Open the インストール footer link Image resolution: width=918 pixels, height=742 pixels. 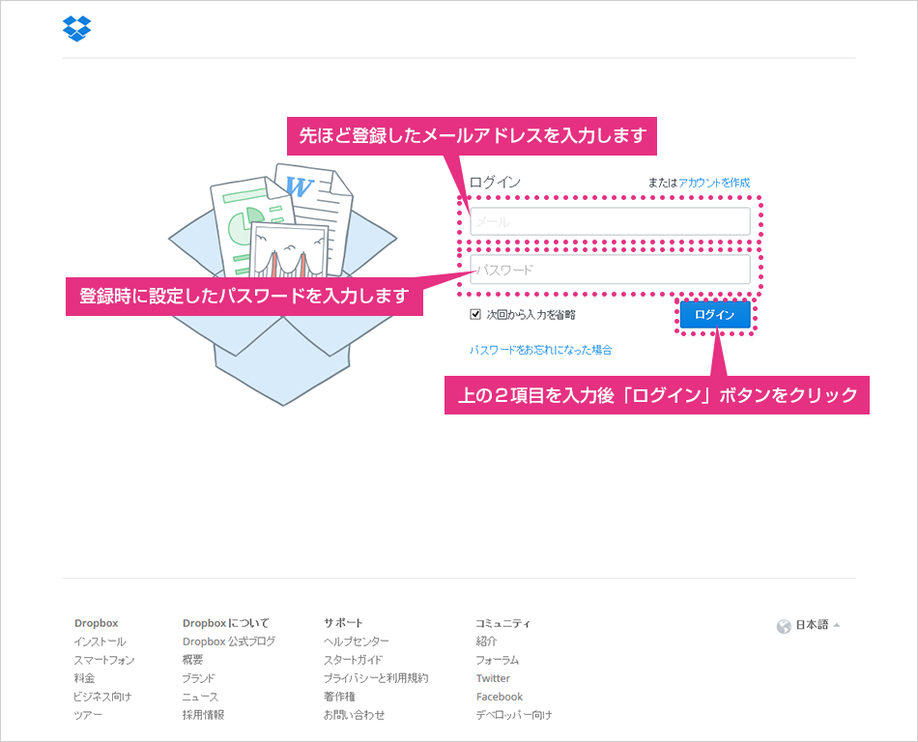tap(100, 642)
